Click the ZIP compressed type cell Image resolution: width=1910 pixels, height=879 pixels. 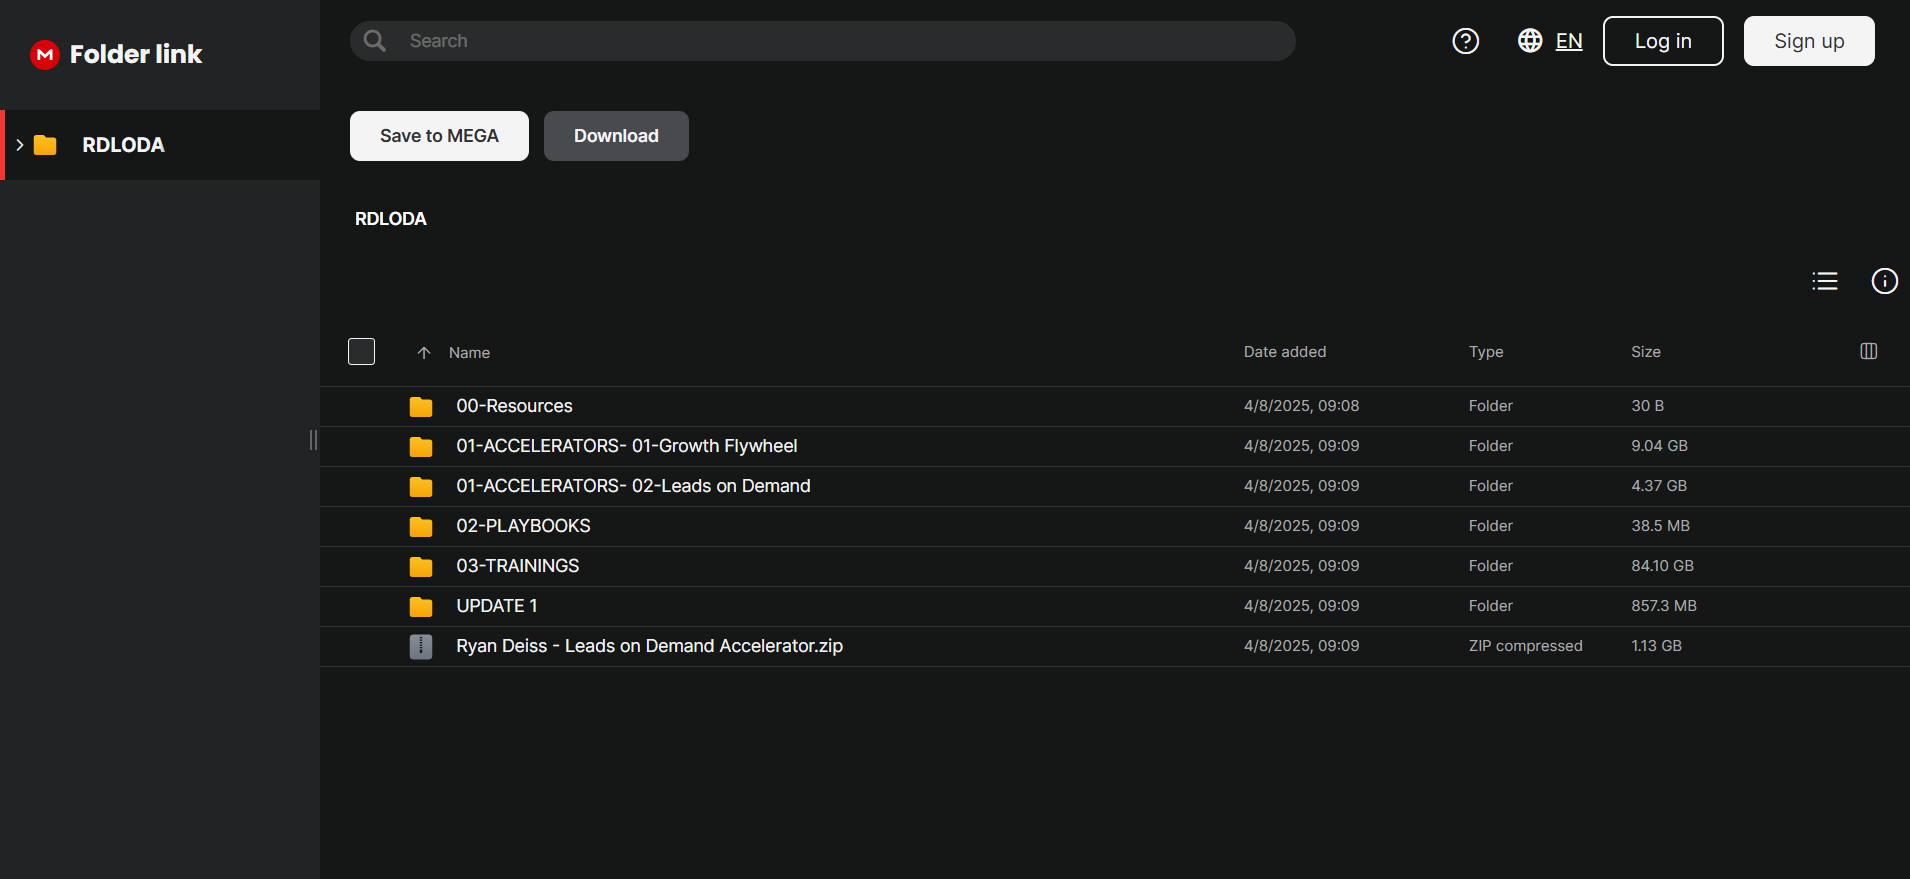1526,646
